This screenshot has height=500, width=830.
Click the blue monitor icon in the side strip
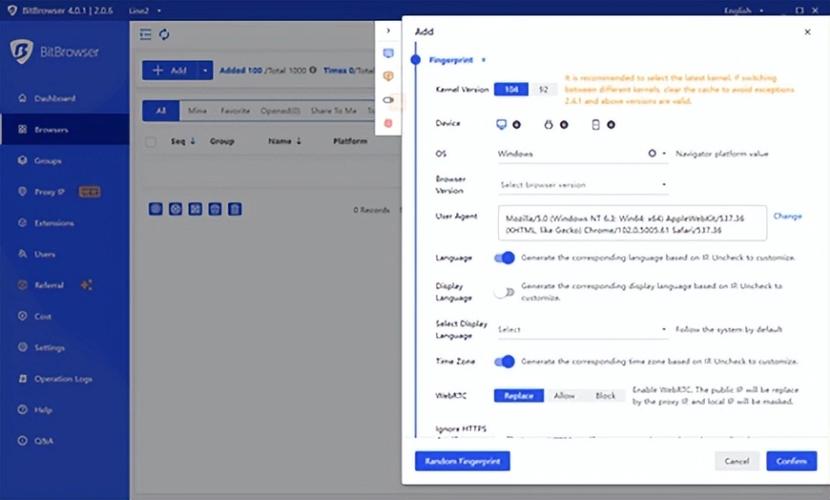388,53
